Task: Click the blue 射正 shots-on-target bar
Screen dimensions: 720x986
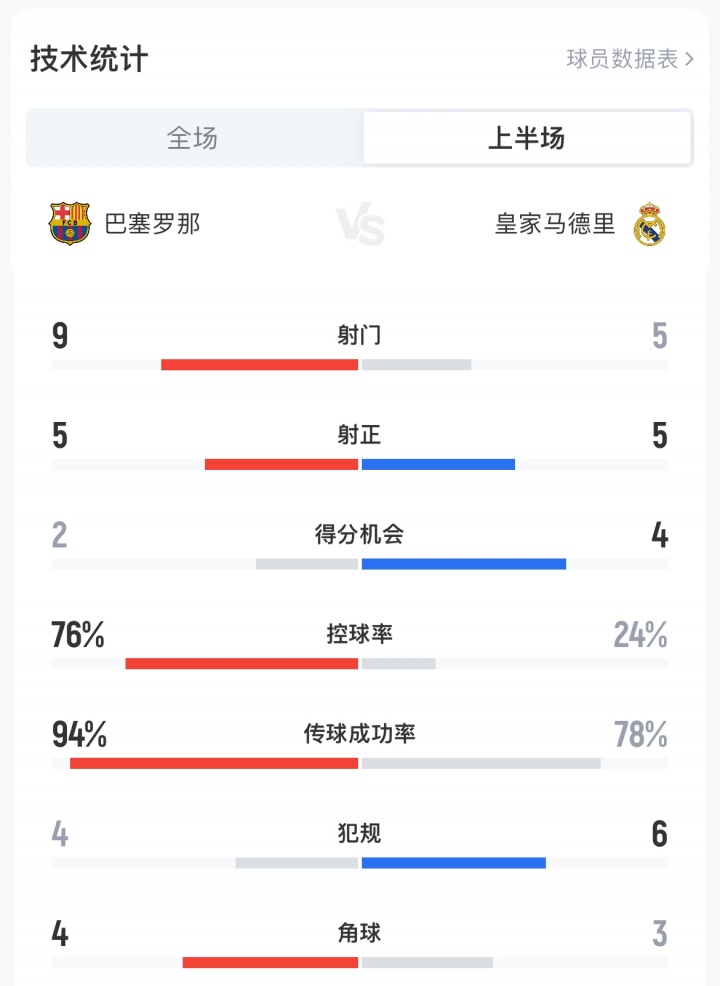Action: pyautogui.click(x=438, y=464)
